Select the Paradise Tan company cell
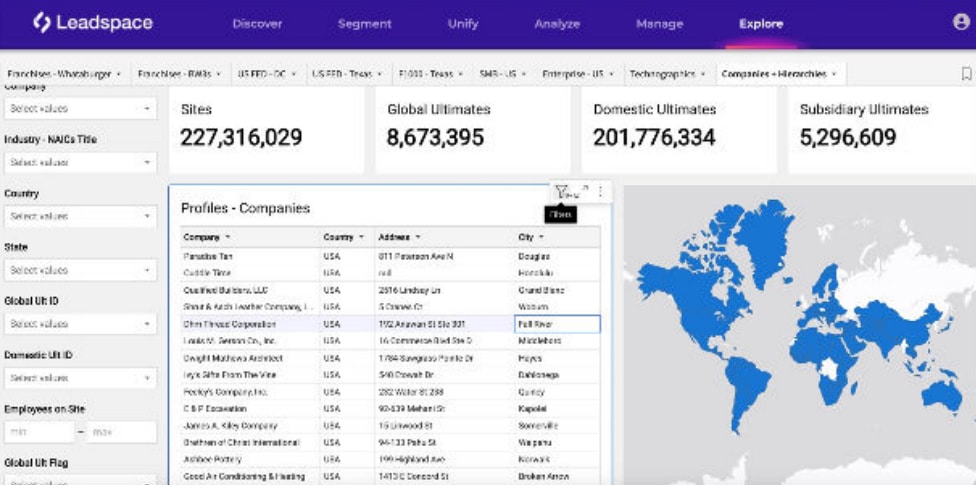The width and height of the screenshot is (976, 487). [x=251, y=257]
